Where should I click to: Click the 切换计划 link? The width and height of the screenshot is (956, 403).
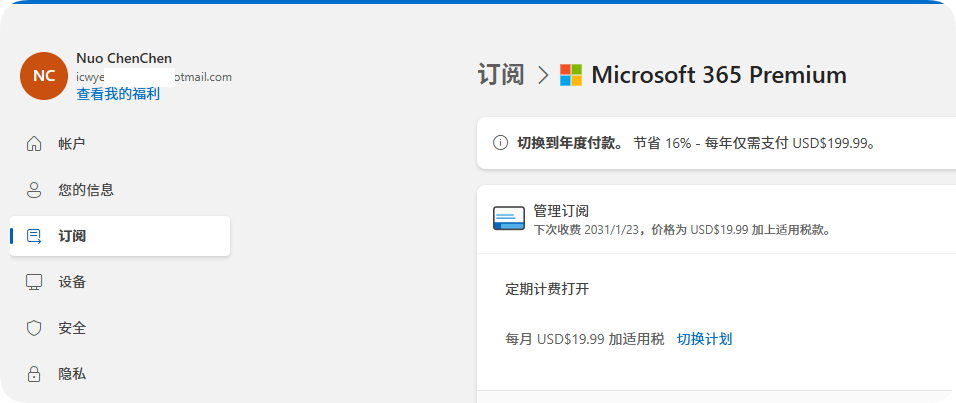(704, 339)
